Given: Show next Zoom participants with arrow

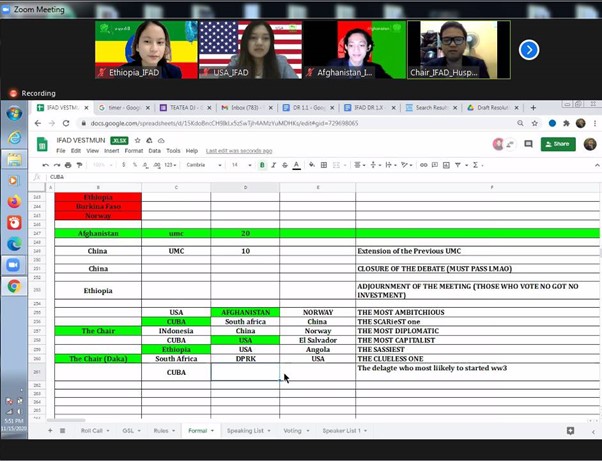Looking at the screenshot, I should (529, 49).
